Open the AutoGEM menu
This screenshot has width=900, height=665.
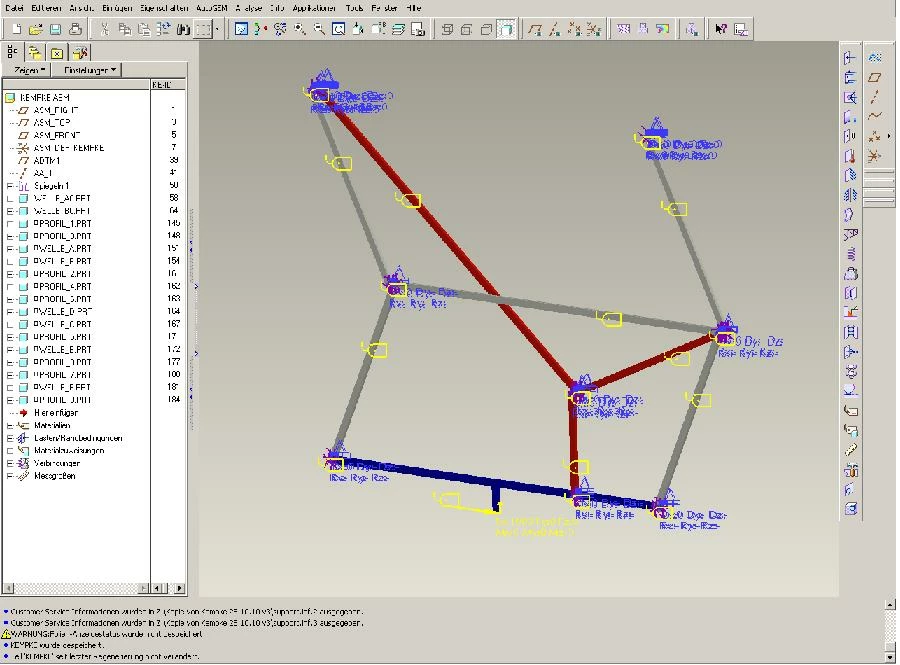click(211, 8)
